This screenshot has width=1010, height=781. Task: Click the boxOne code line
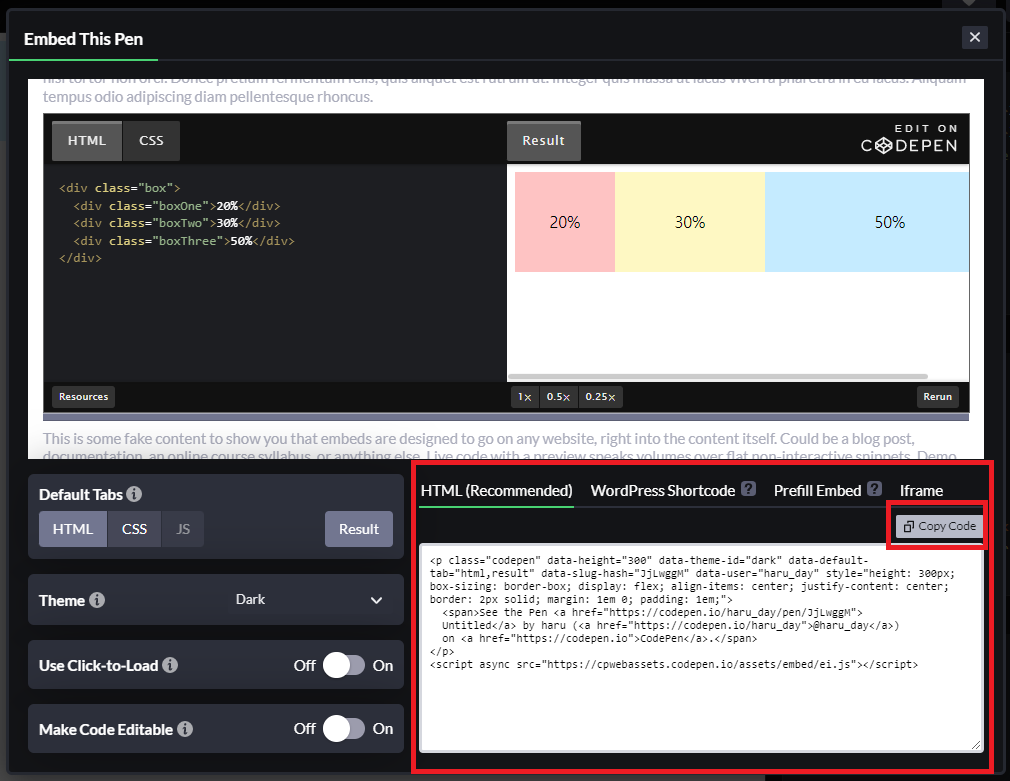coord(177,206)
